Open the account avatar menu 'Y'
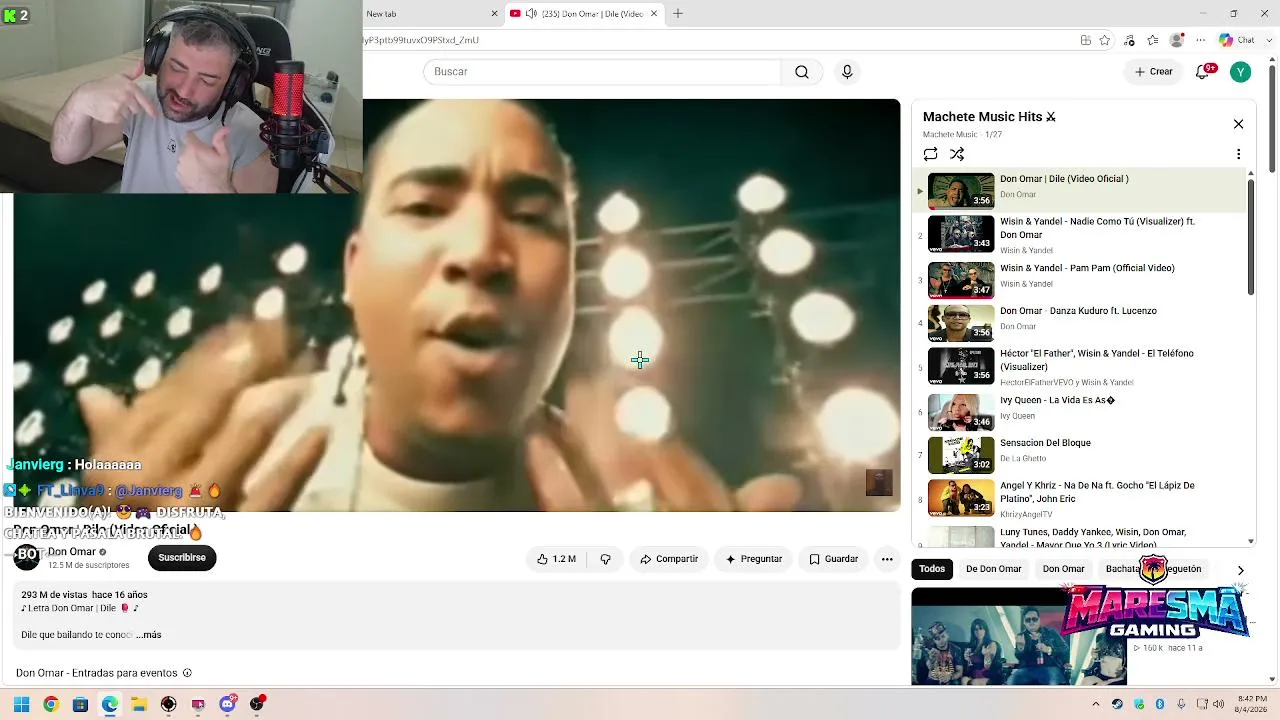The image size is (1280, 720). [x=1240, y=72]
